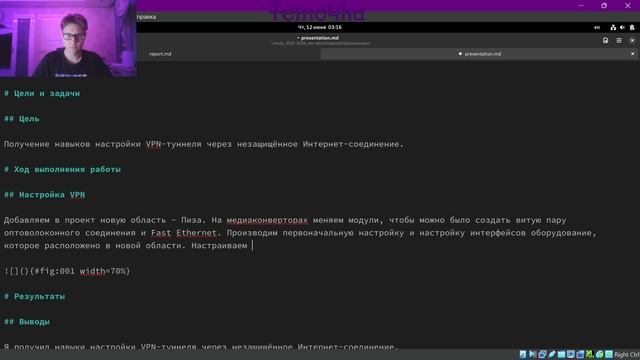Open the network status icon in top panel
Screen dimensions: 640x360
(613, 27)
